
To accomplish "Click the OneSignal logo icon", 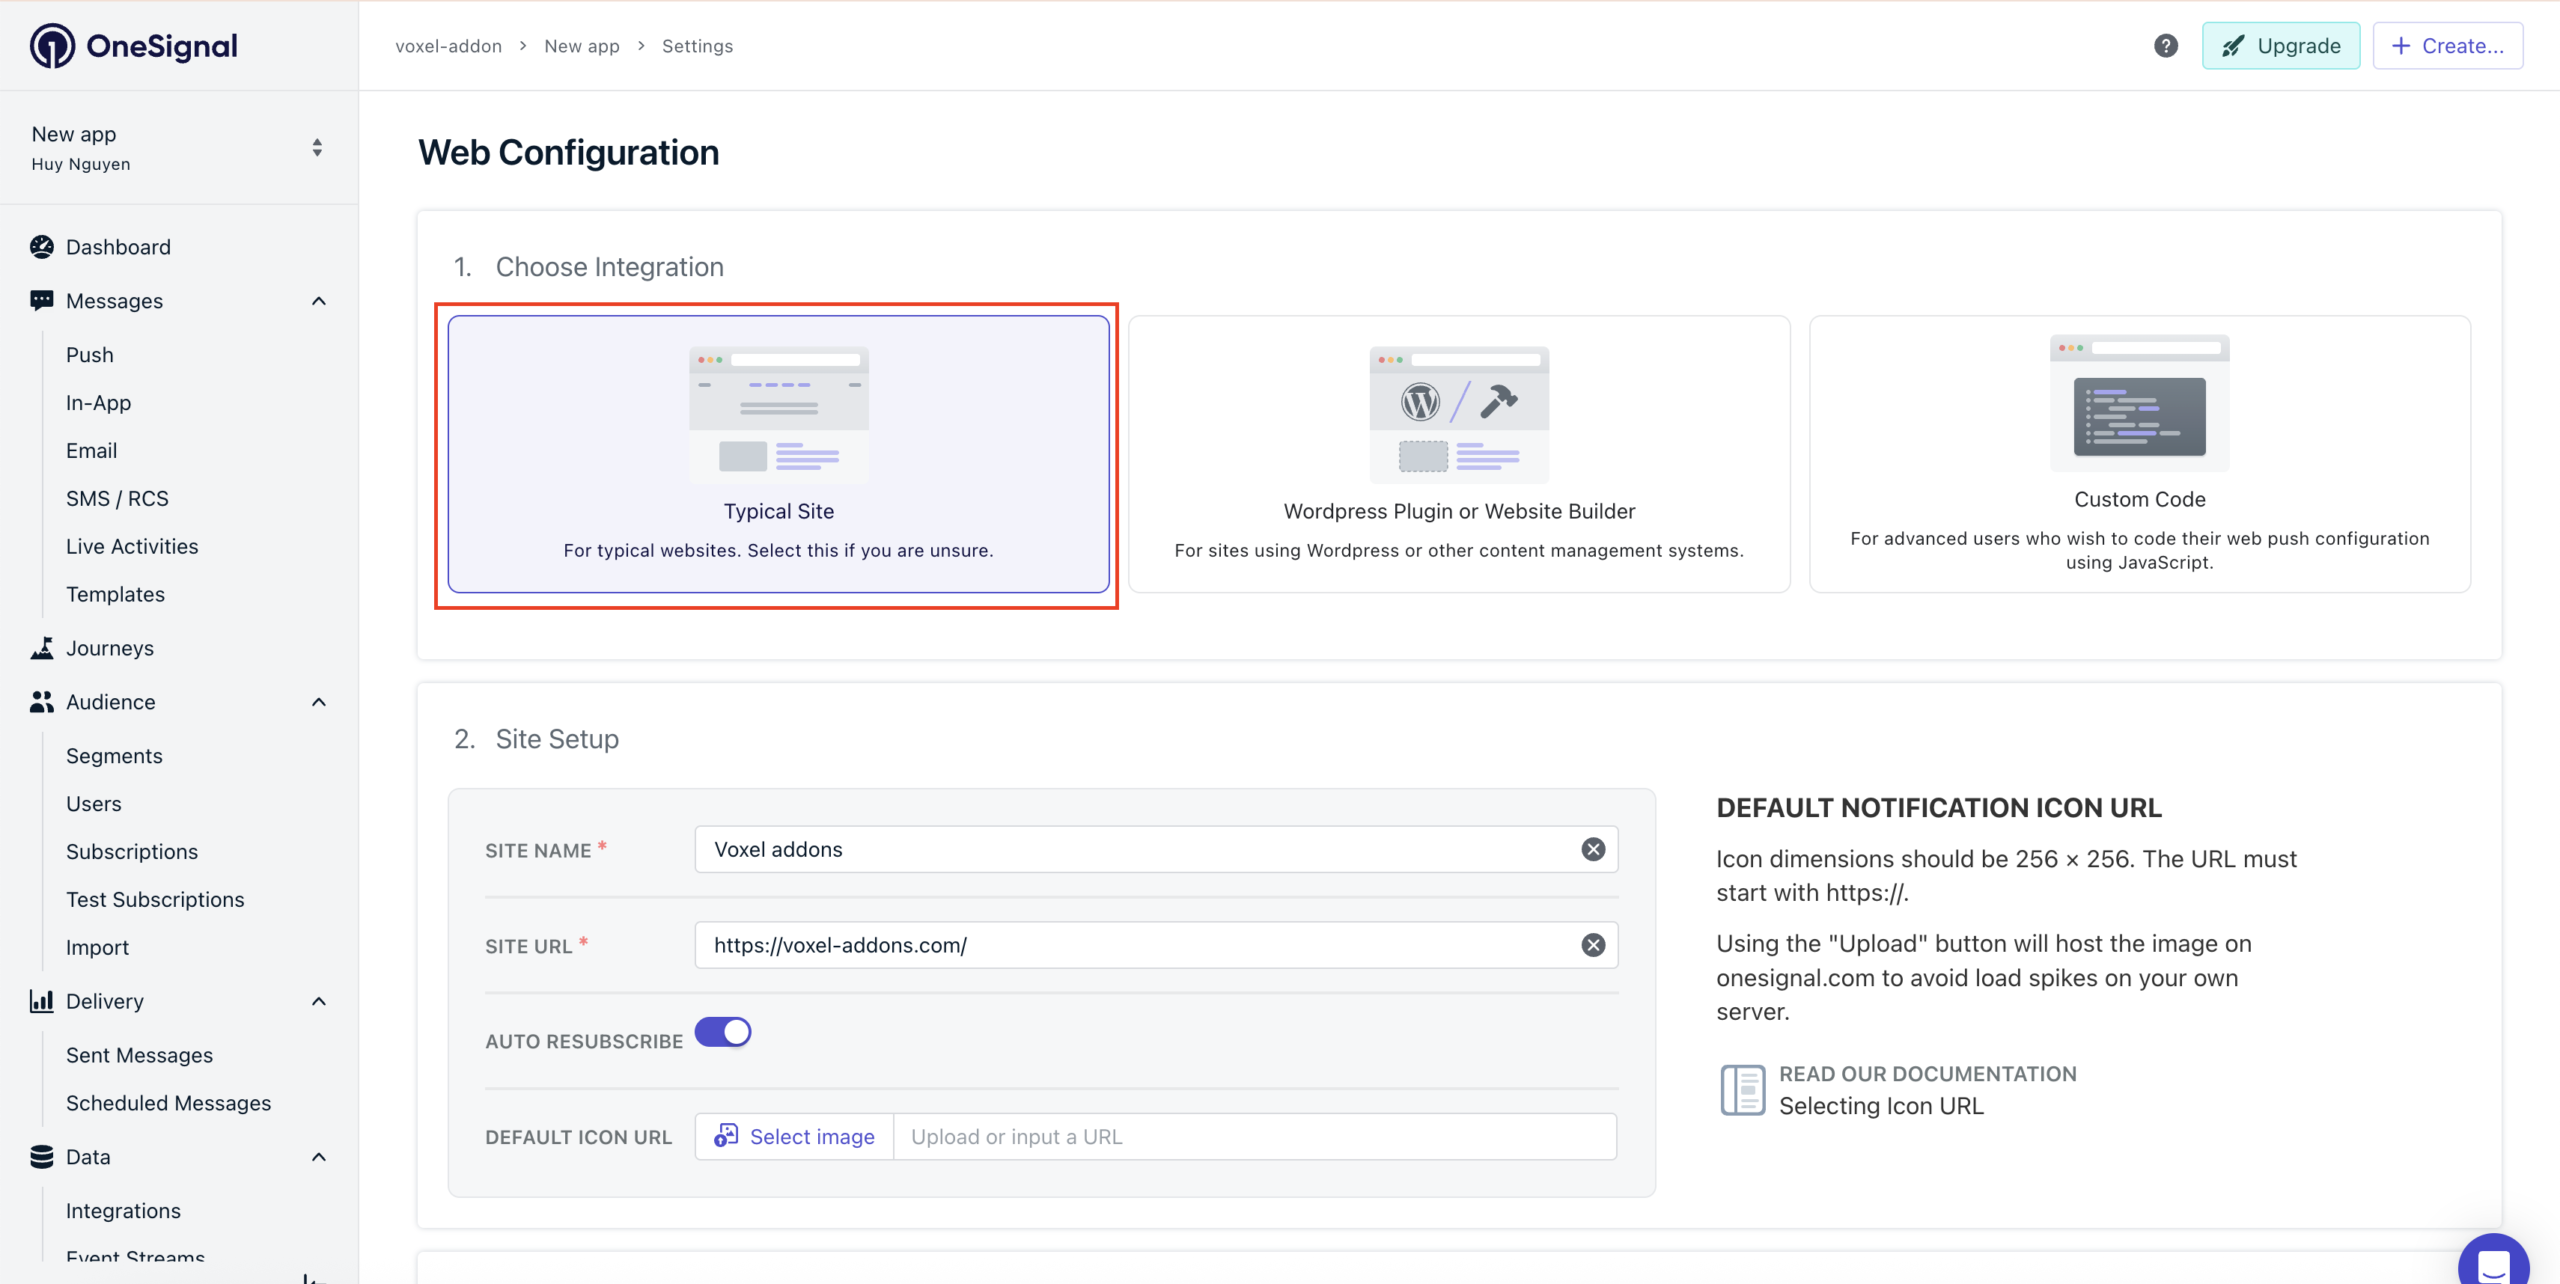I will [x=52, y=46].
